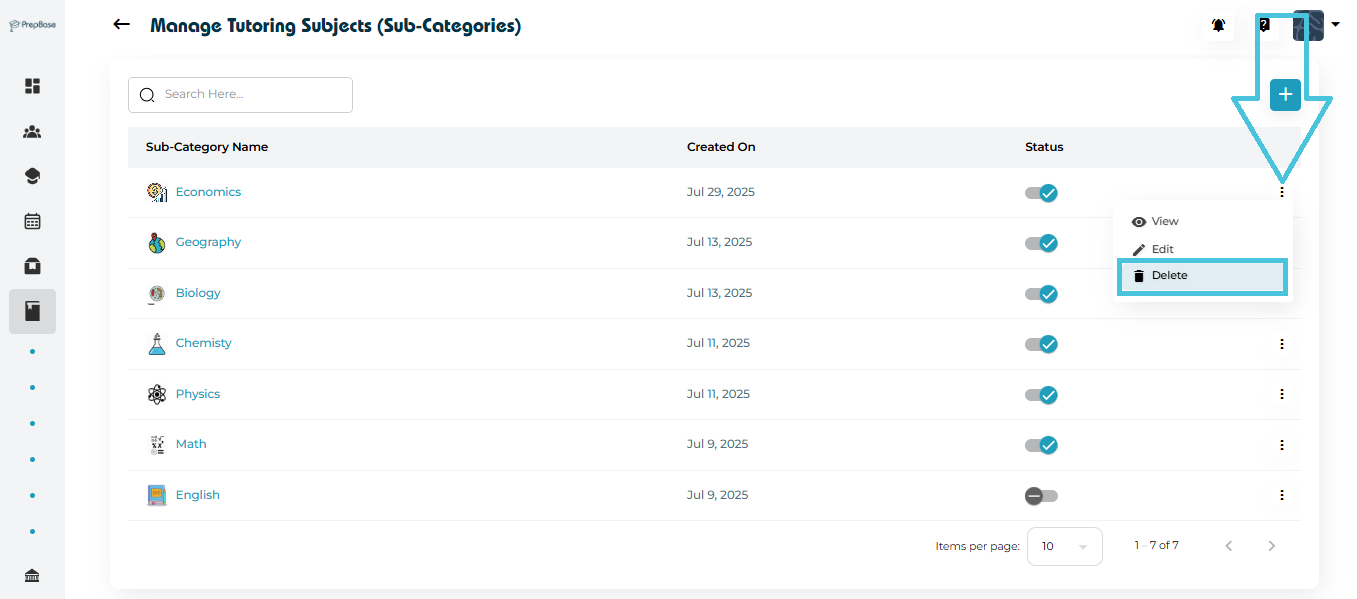This screenshot has width=1357, height=599.
Task: Open the Biology sub-category link
Action: click(x=198, y=293)
